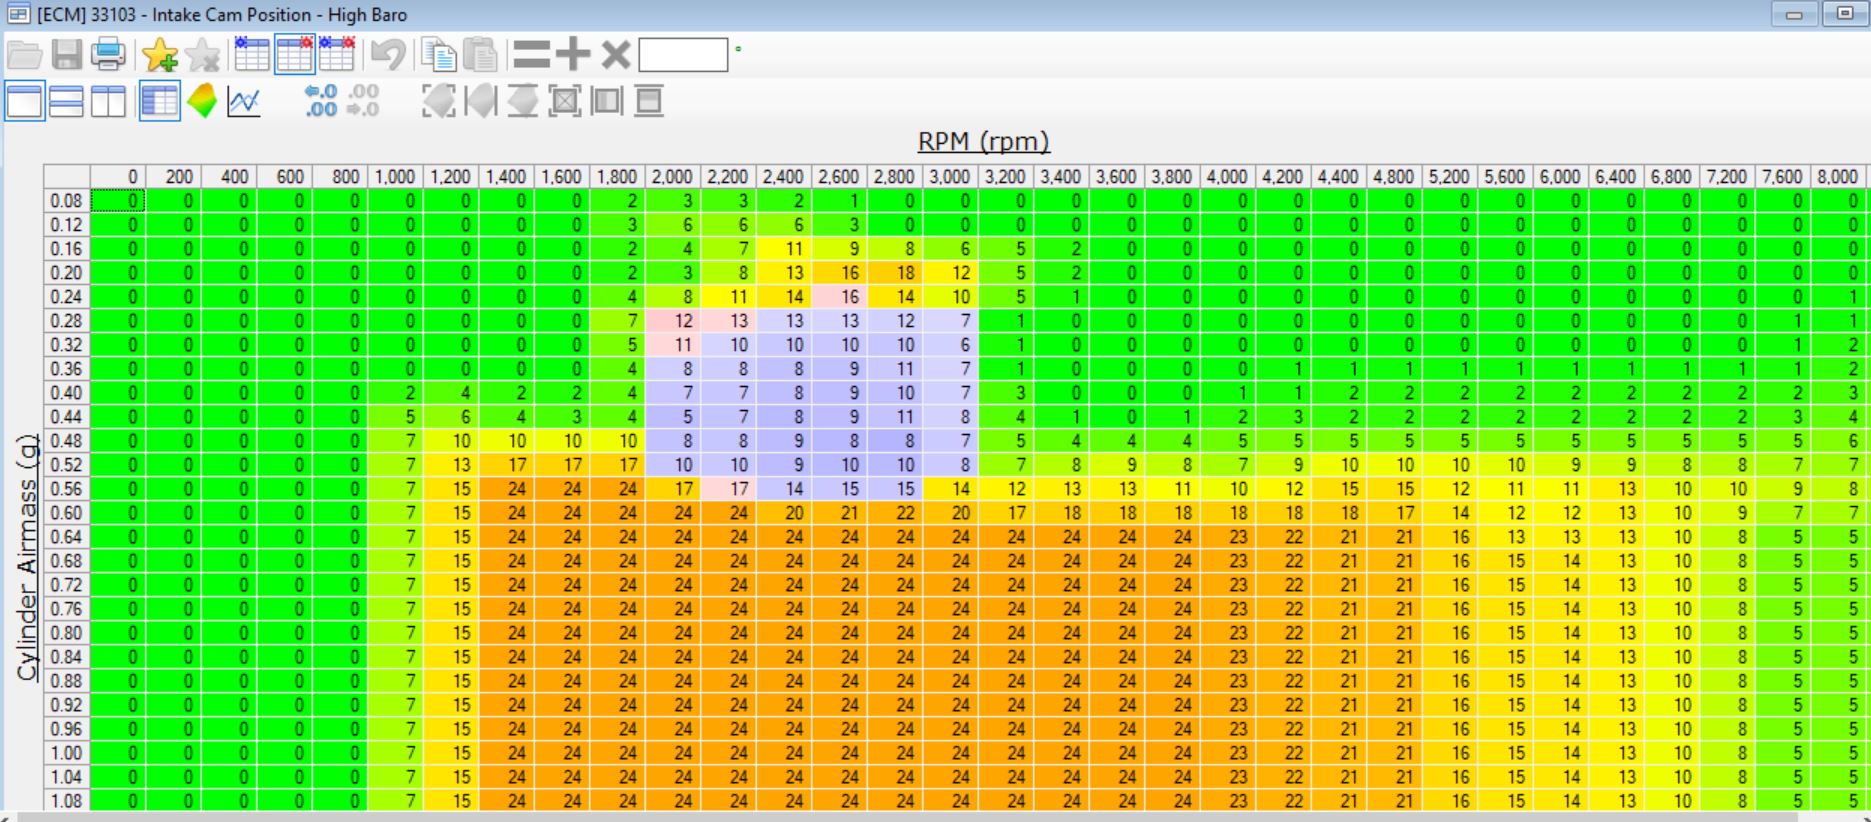Select the 0.56 Cylinder Airmass row header

pos(66,489)
